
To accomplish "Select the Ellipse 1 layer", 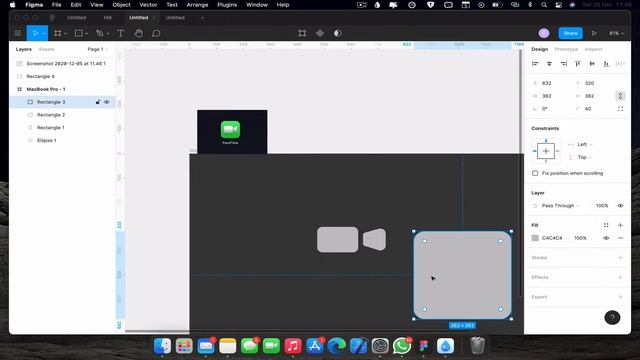I will click(47, 140).
